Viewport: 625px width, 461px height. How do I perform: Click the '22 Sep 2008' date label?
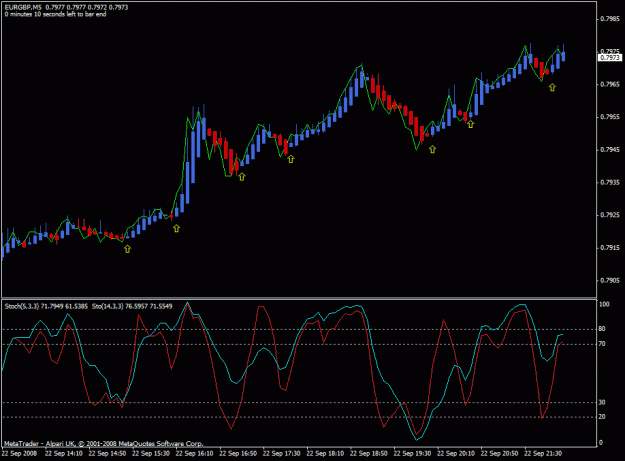coord(19,453)
